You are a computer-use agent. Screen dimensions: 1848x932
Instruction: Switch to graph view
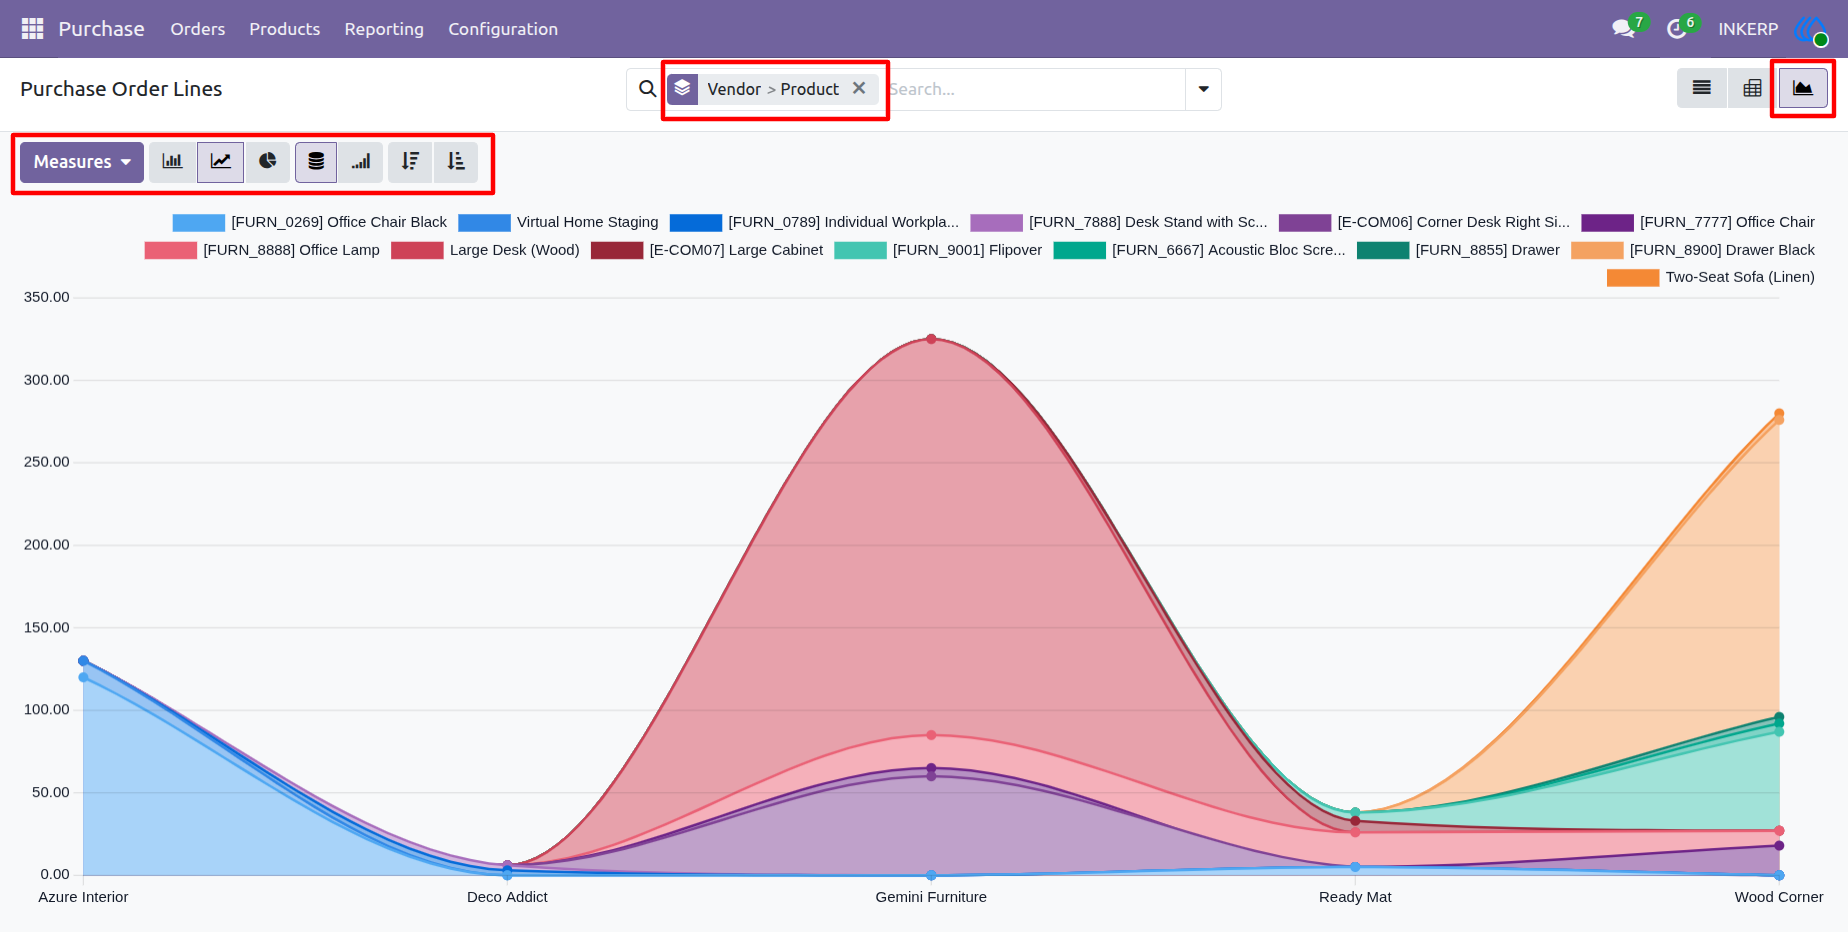point(1803,88)
